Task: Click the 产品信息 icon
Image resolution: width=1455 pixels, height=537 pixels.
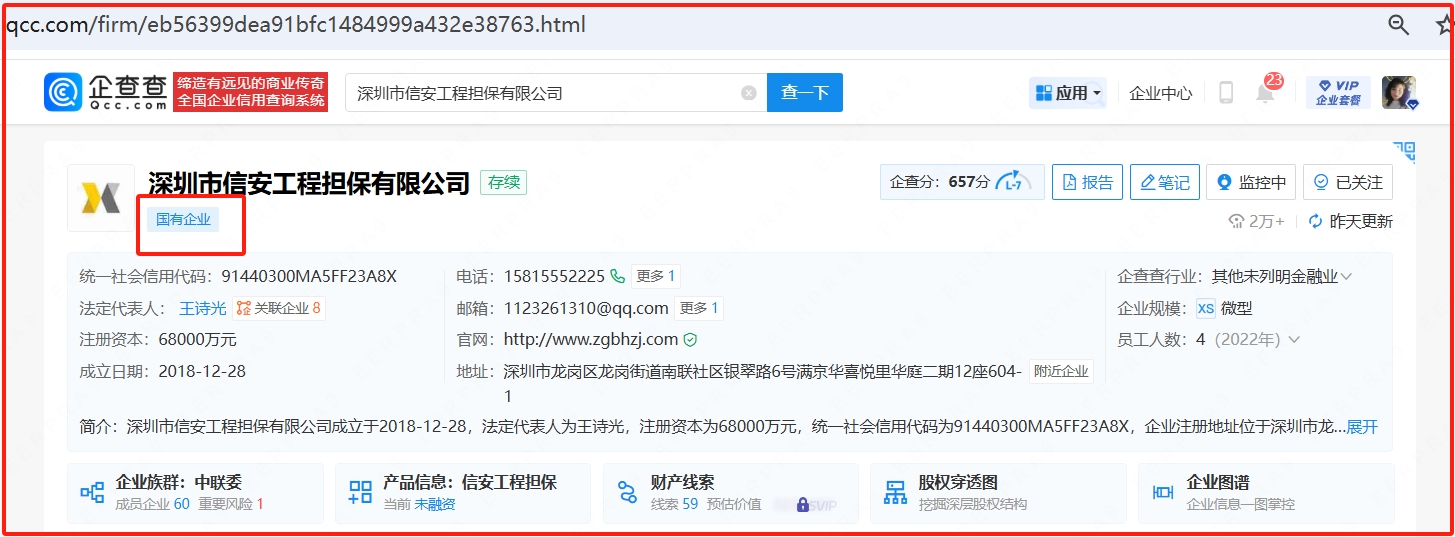Action: pos(360,492)
